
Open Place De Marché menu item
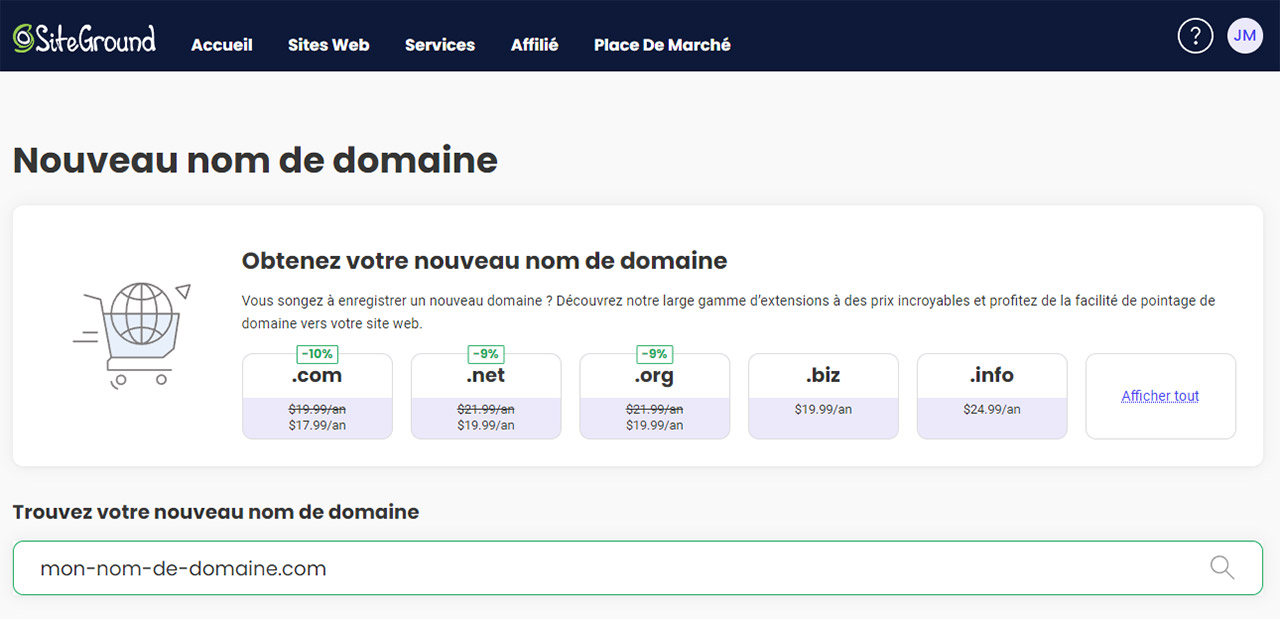click(662, 45)
